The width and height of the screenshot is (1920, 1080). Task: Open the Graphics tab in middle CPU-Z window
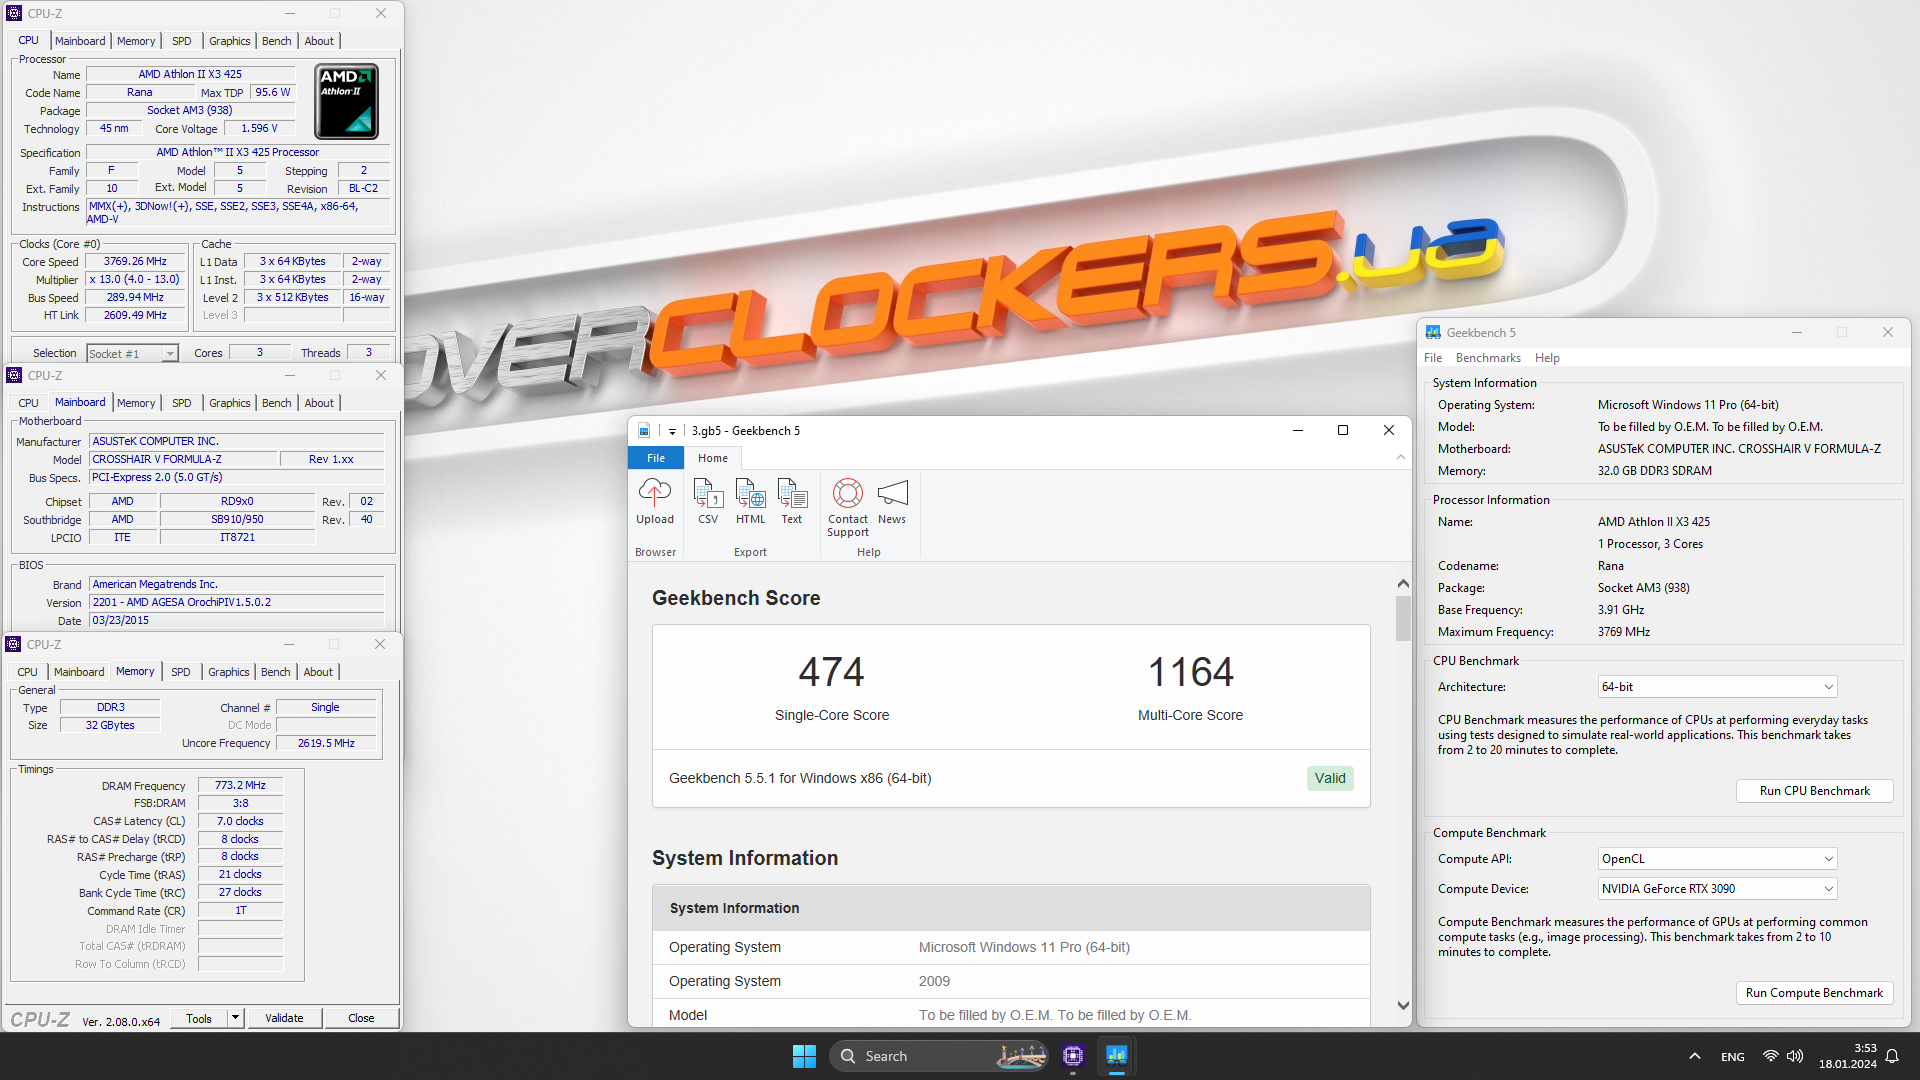click(x=229, y=403)
